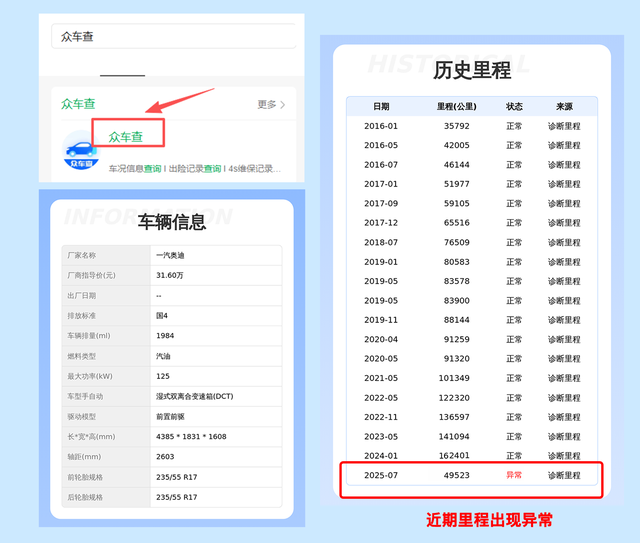Click the 51977 mileage cell

click(x=457, y=184)
